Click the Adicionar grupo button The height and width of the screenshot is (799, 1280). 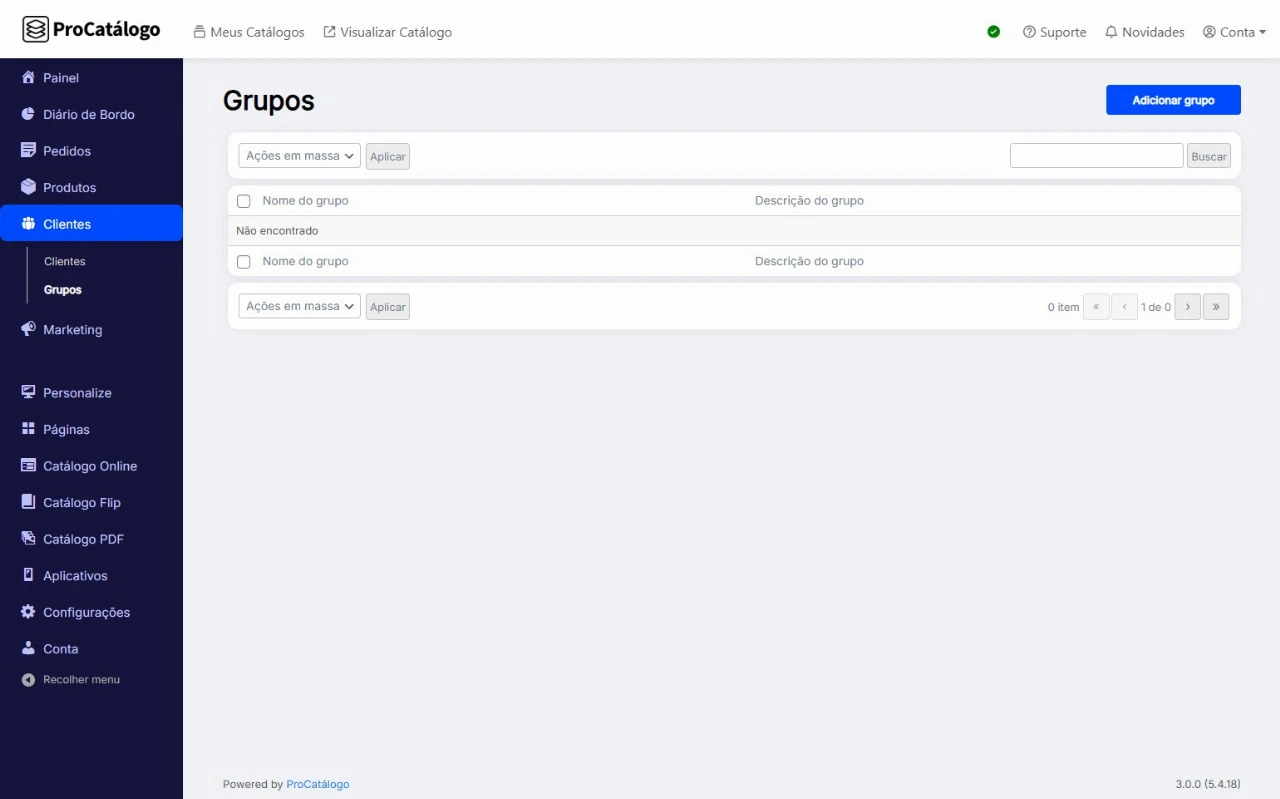click(1173, 100)
